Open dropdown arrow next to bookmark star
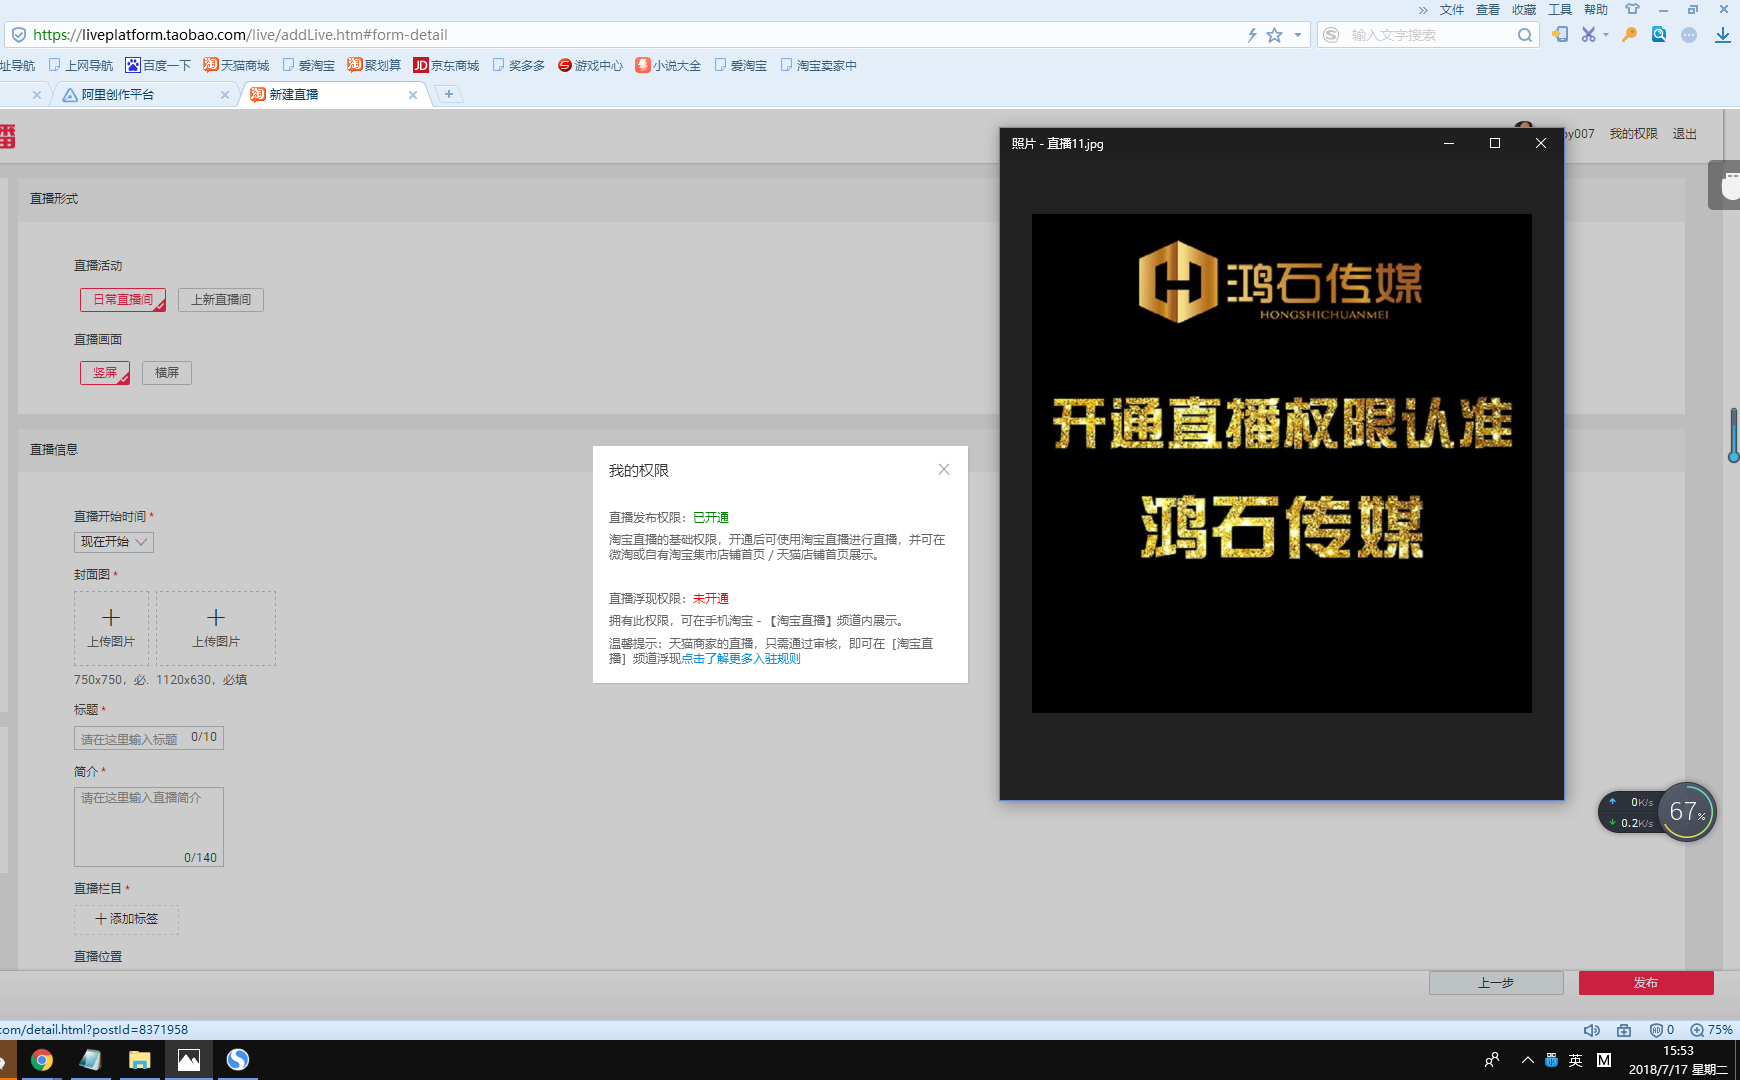 [x=1298, y=35]
